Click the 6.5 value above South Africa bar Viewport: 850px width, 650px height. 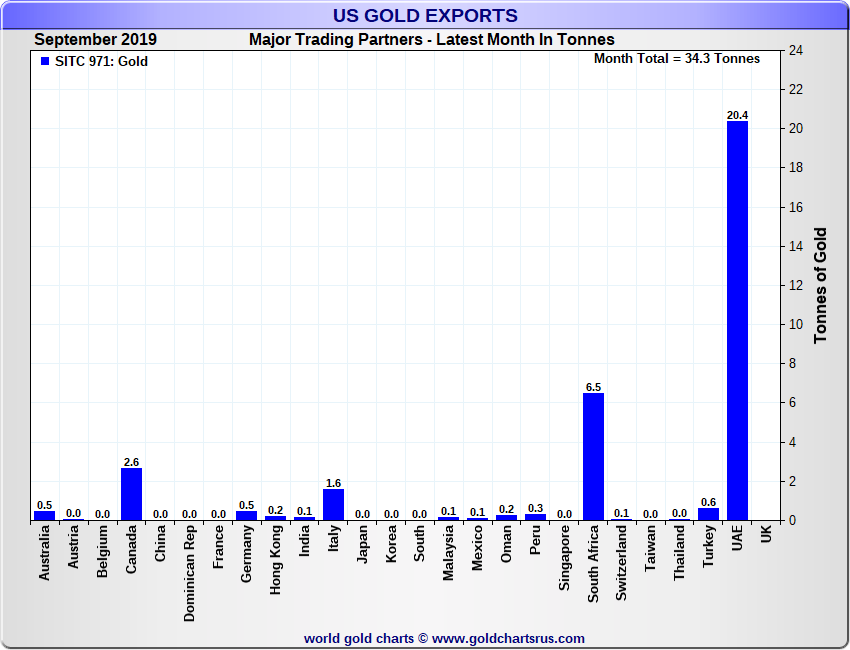point(593,387)
